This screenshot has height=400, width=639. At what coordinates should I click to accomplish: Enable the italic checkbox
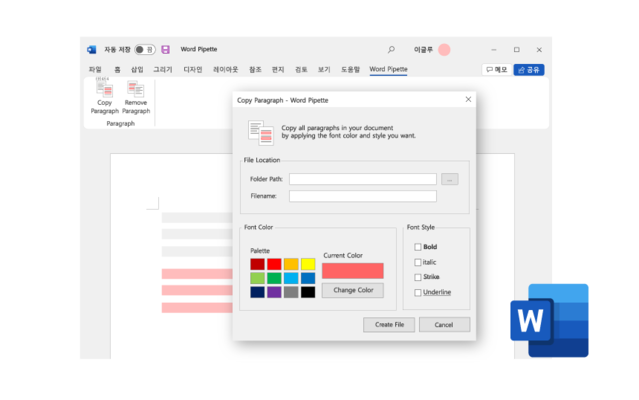point(418,262)
